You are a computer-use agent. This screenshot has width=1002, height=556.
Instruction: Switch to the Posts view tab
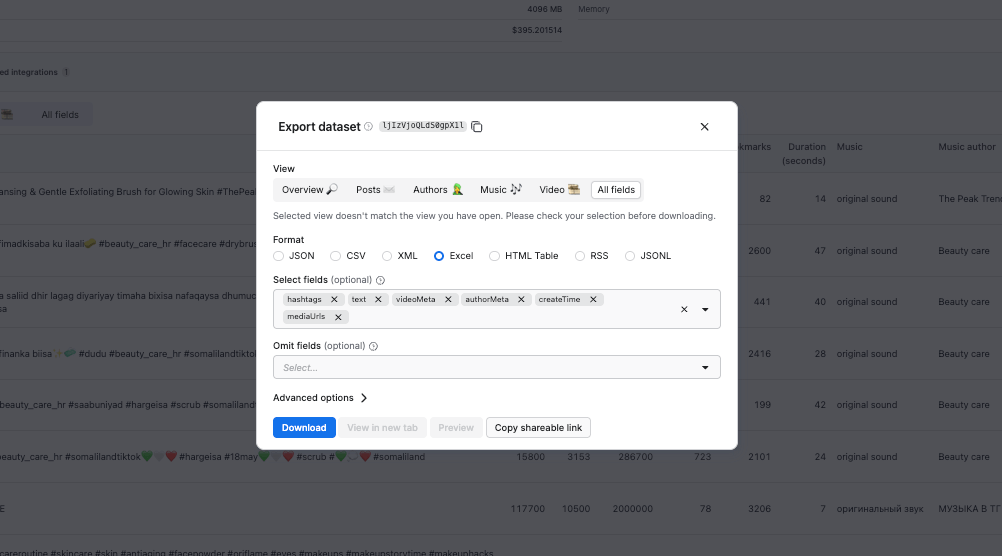(375, 190)
